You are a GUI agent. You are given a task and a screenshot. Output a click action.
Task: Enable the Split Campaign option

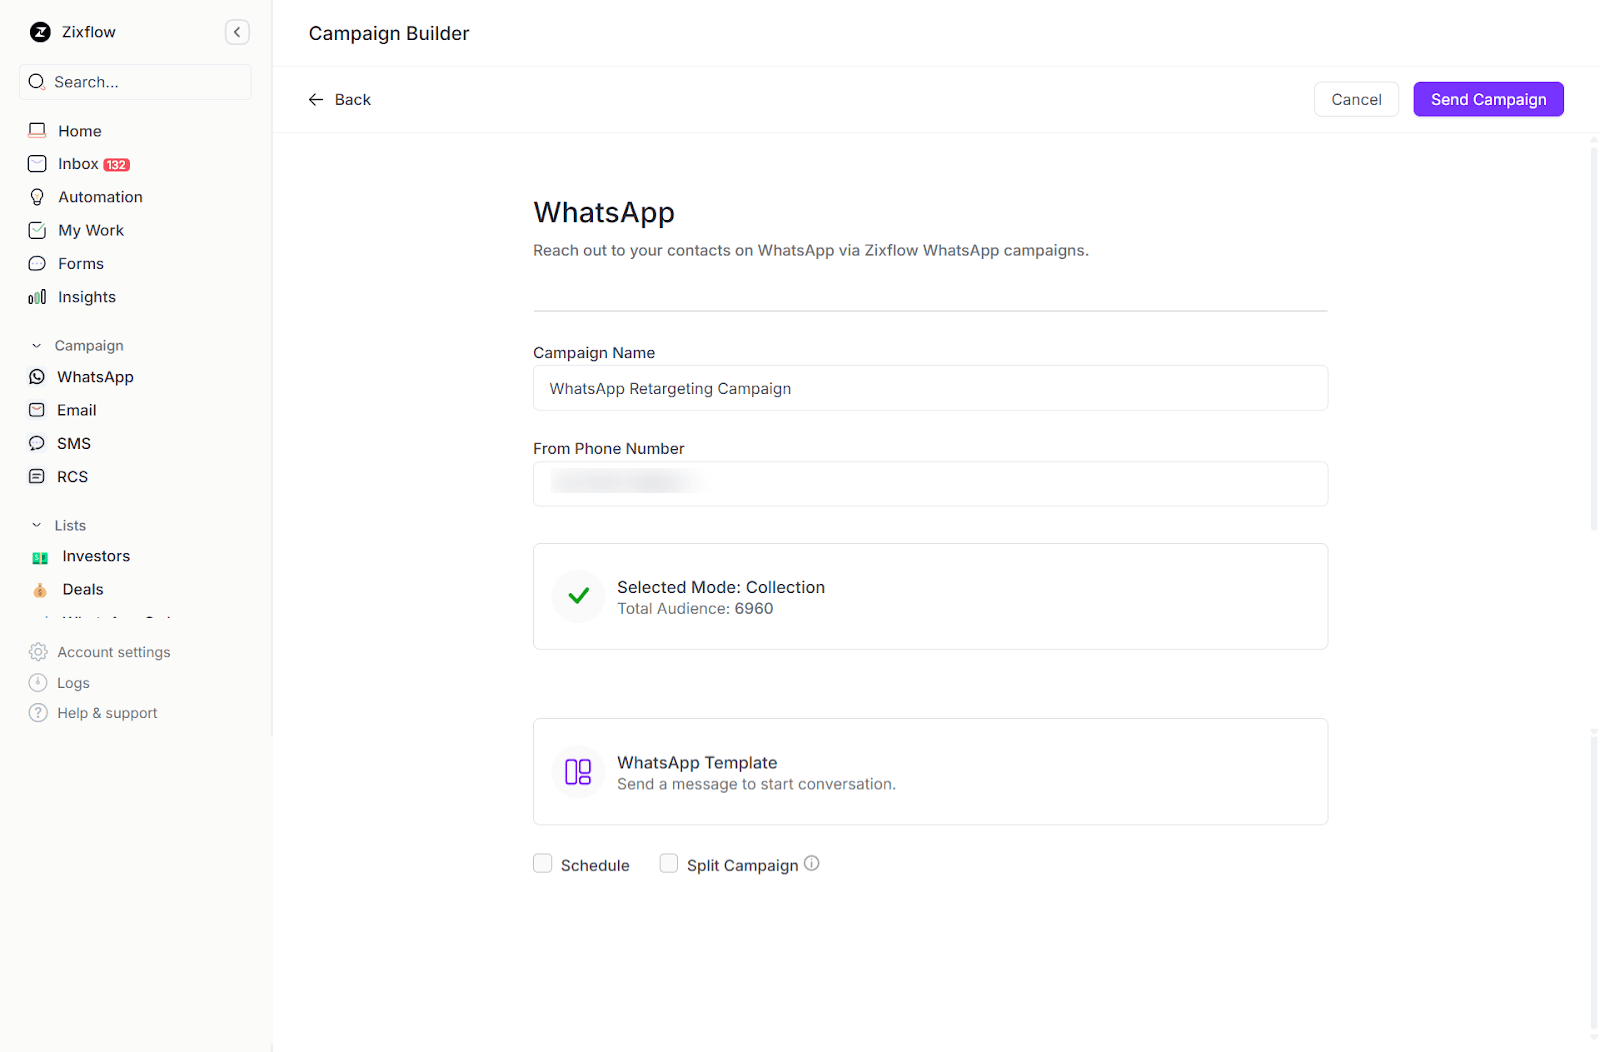click(x=668, y=863)
